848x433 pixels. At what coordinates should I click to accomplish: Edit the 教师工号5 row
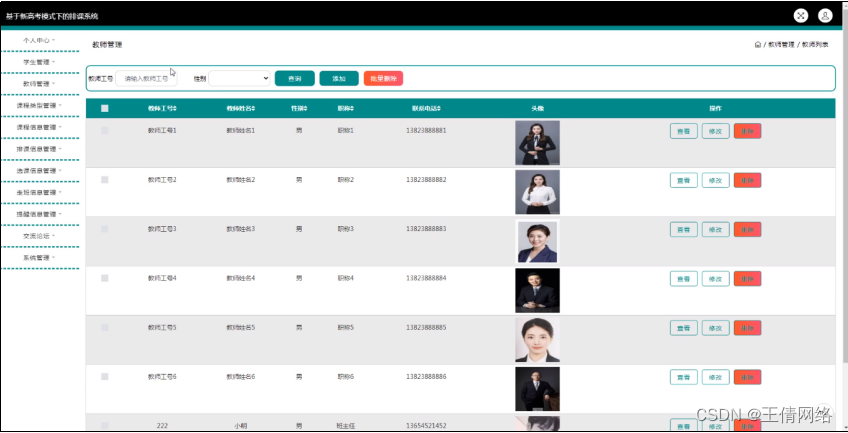[x=716, y=328]
